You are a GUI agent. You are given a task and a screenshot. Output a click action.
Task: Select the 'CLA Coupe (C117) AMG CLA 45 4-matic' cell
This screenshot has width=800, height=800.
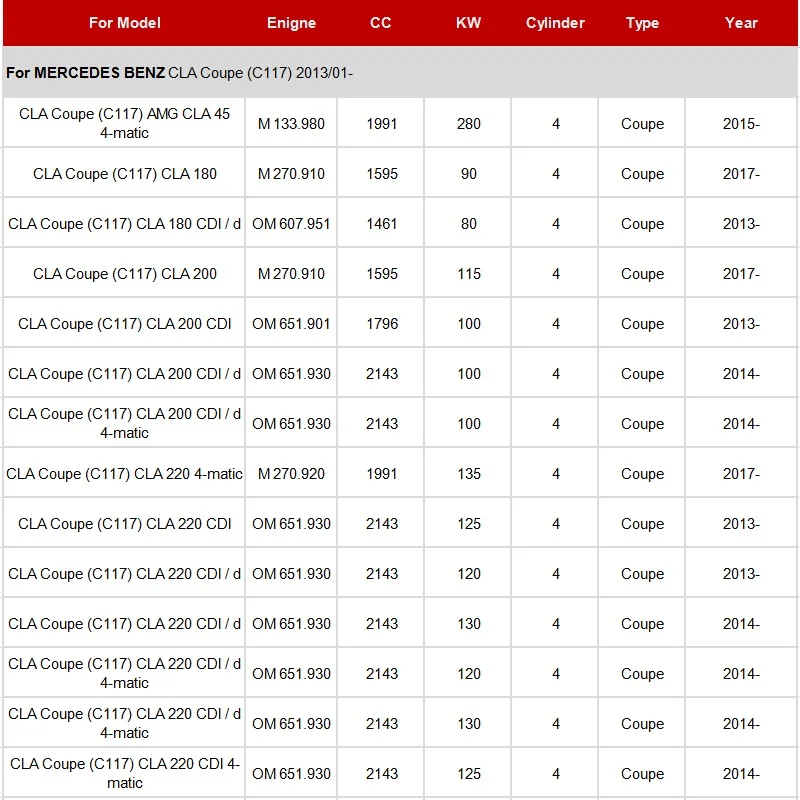(124, 123)
